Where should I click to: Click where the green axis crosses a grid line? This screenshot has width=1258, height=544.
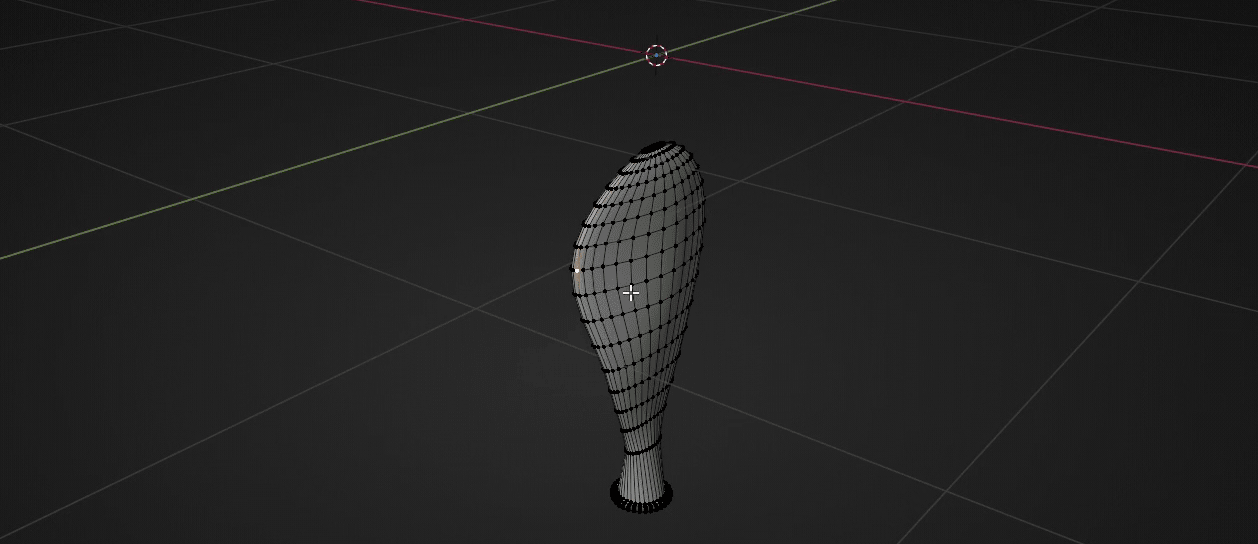pyautogui.click(x=470, y=114)
